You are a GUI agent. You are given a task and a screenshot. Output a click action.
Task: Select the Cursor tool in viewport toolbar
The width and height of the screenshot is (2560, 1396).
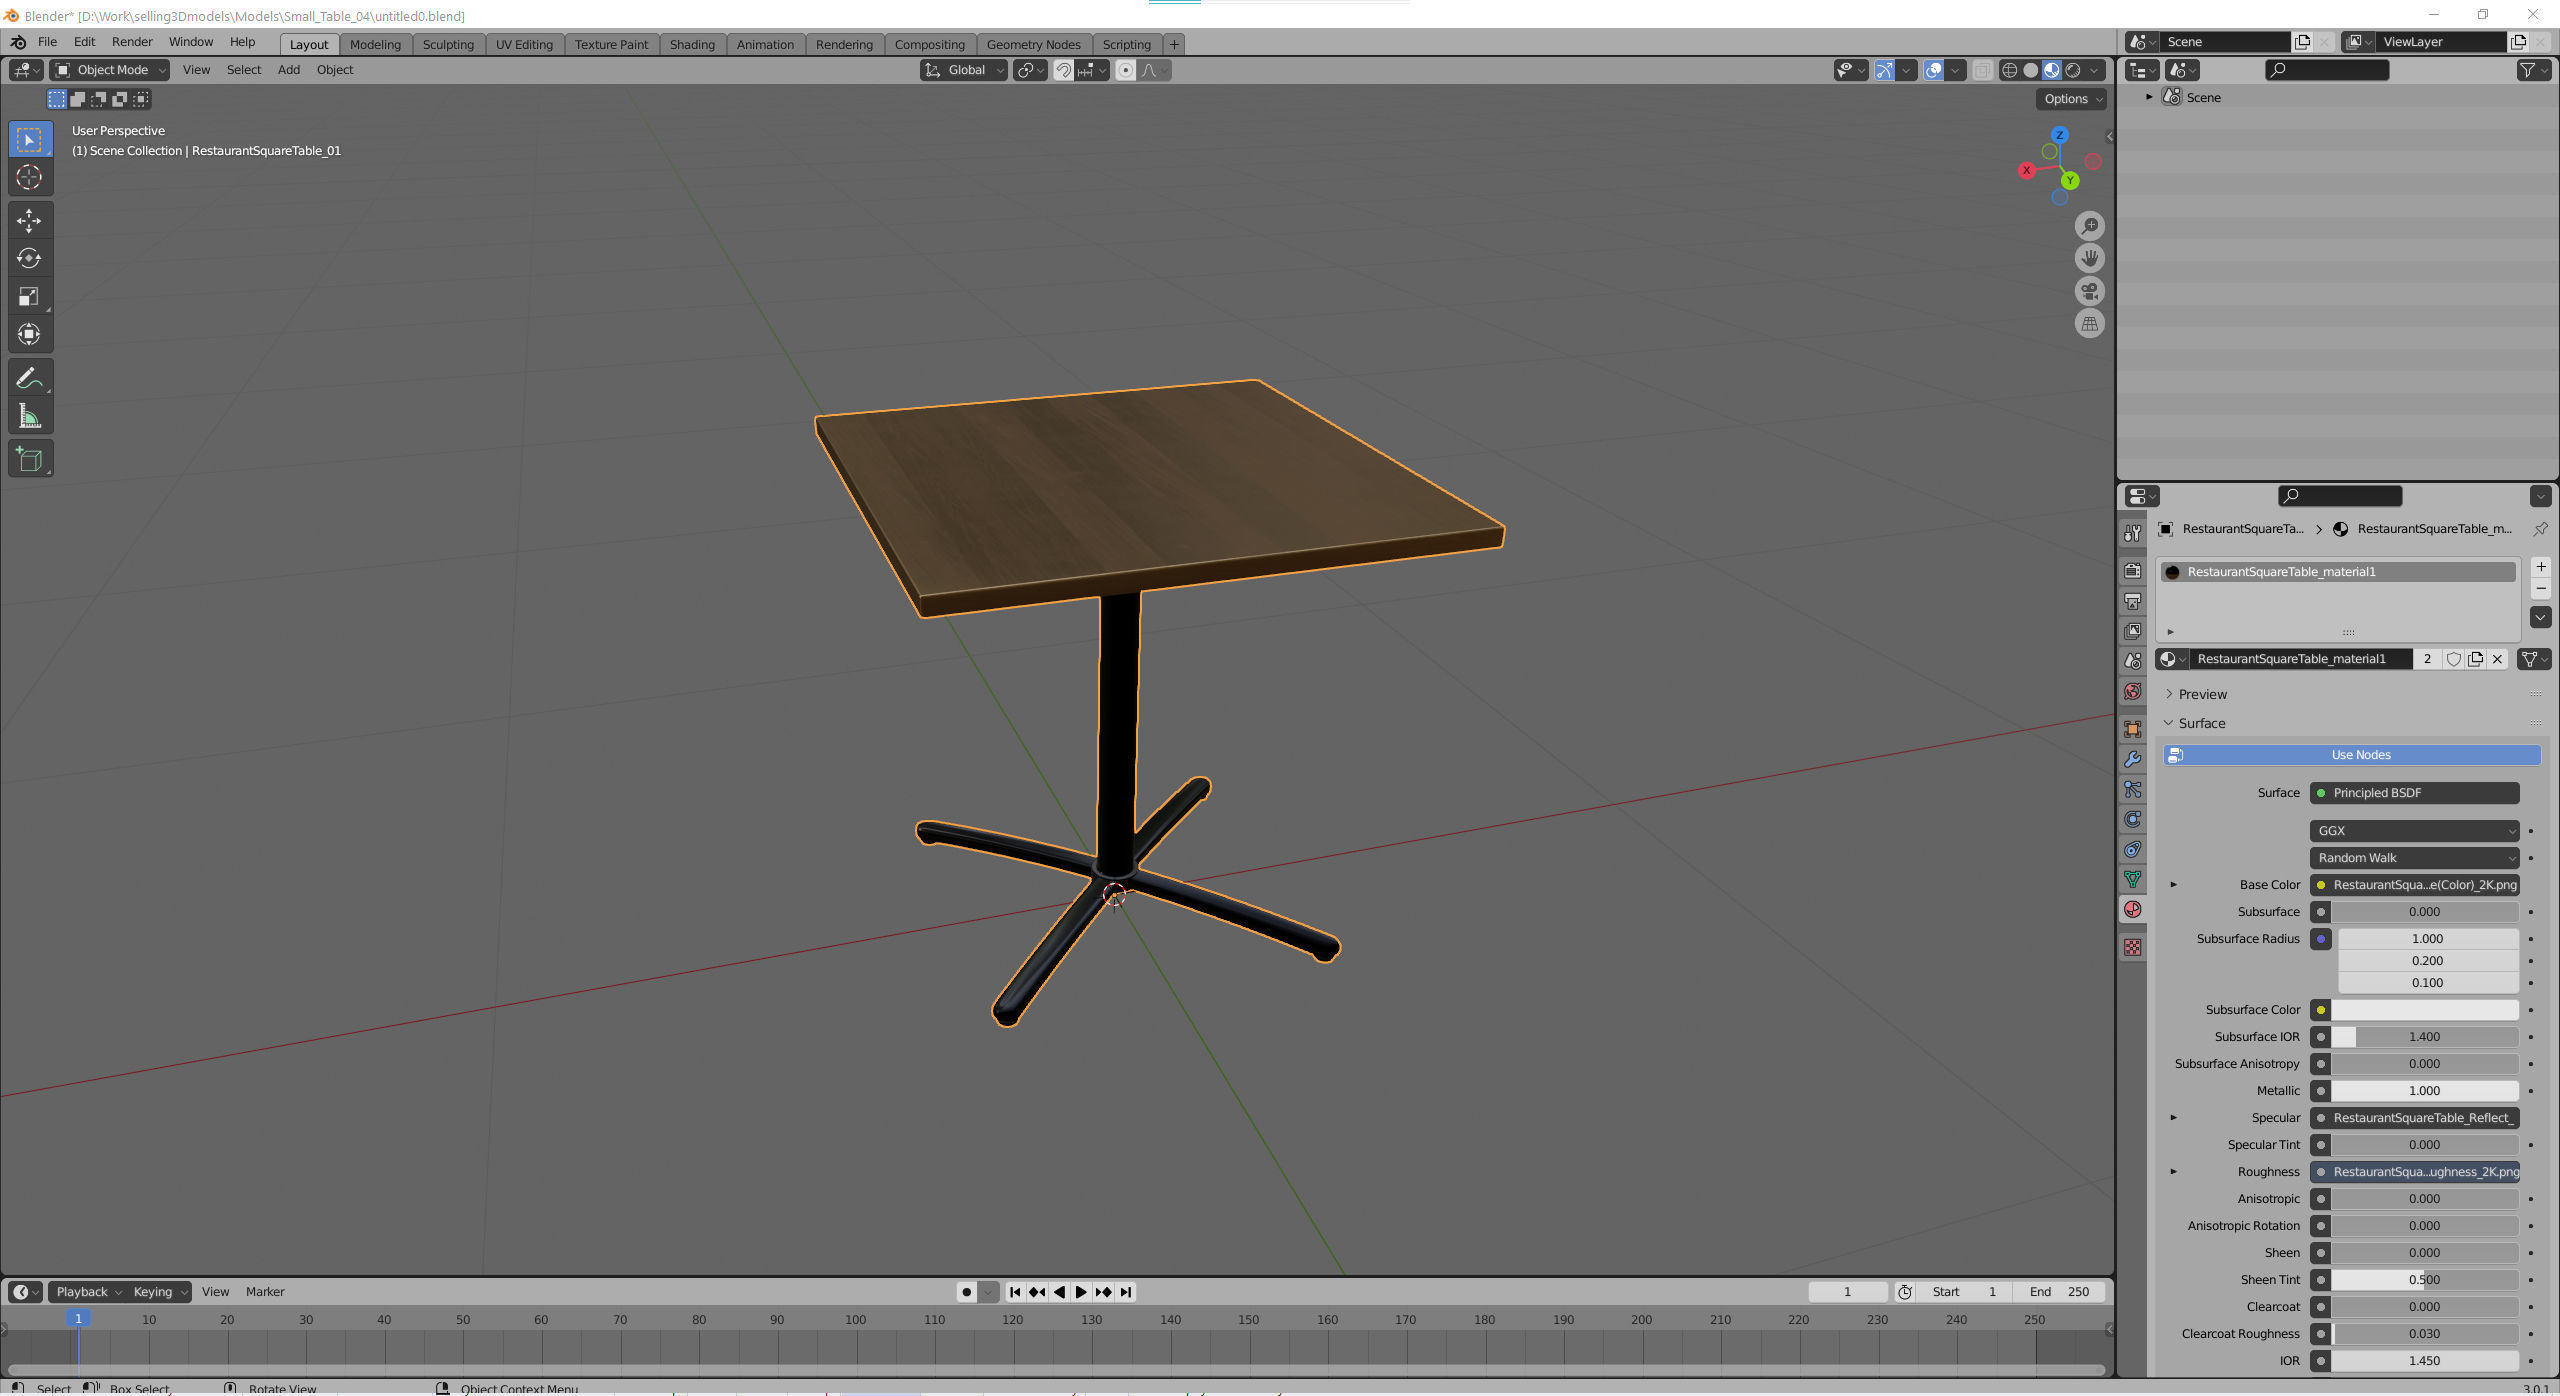click(x=29, y=178)
